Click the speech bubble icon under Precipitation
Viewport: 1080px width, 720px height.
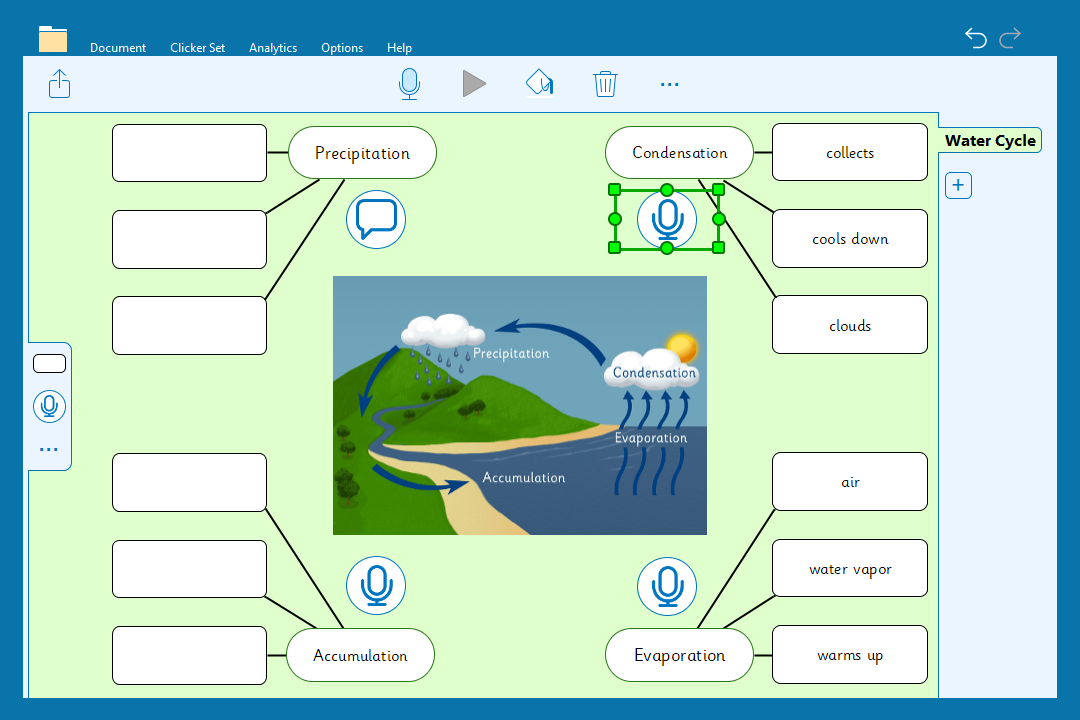pyautogui.click(x=376, y=219)
